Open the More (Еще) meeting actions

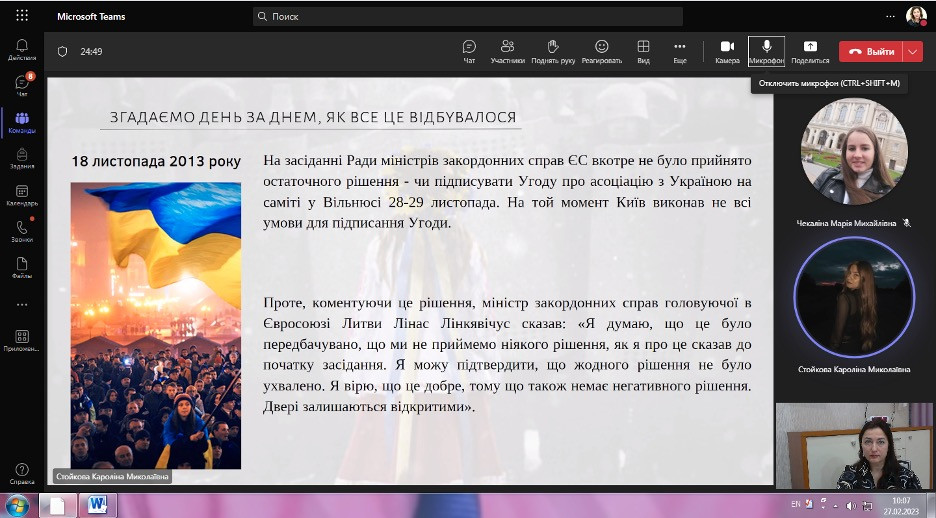[x=680, y=51]
